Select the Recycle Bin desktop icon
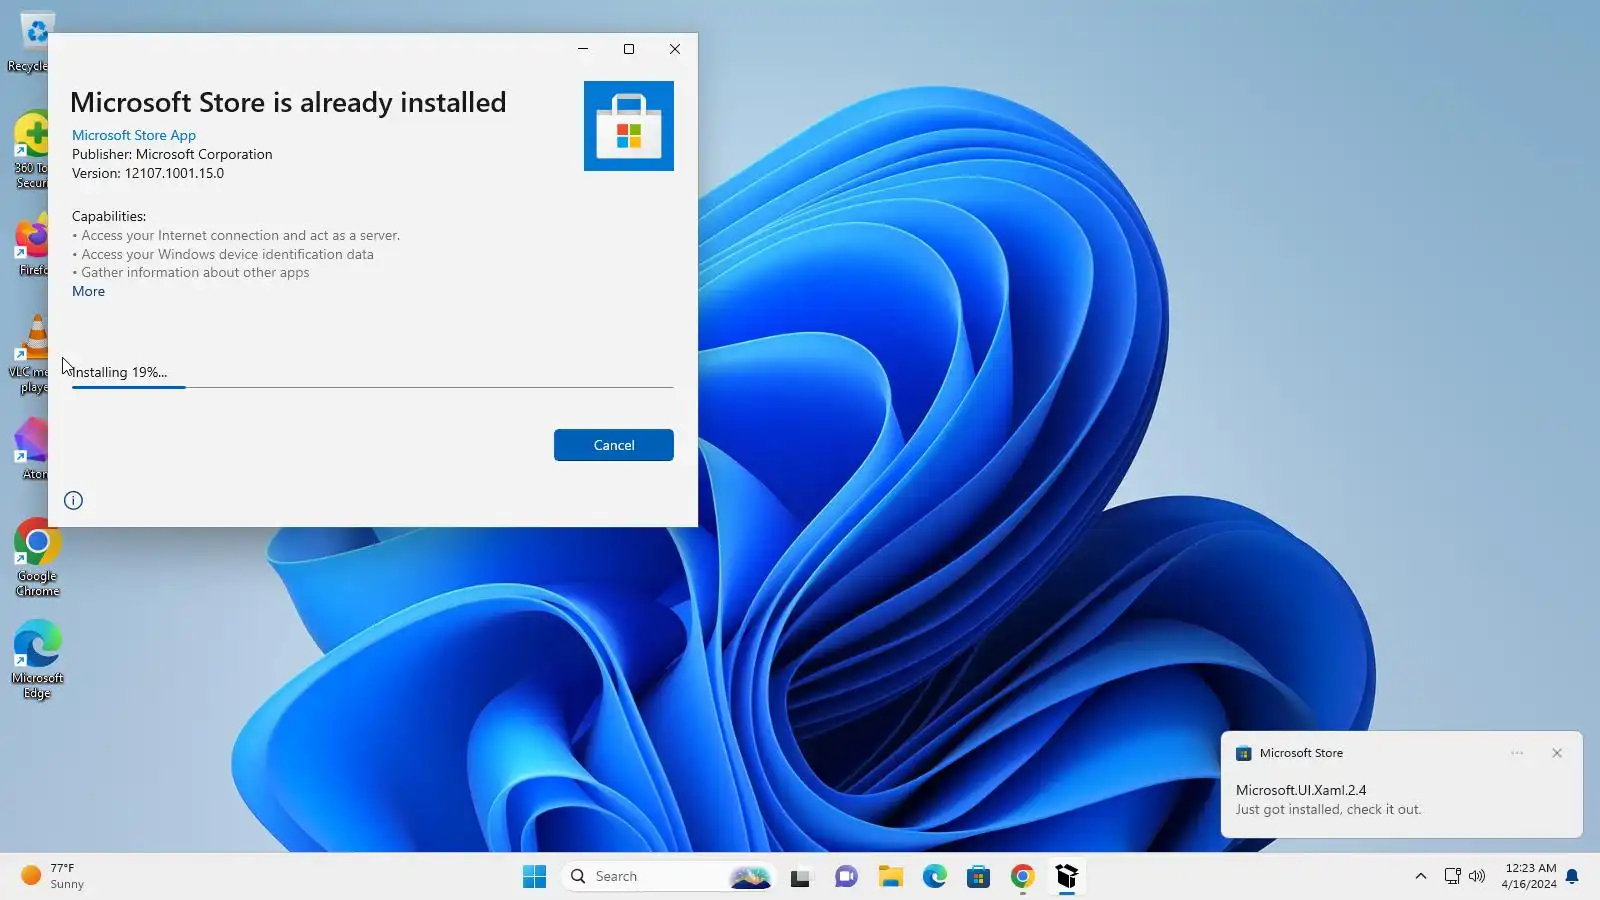This screenshot has width=1600, height=900. (x=28, y=43)
